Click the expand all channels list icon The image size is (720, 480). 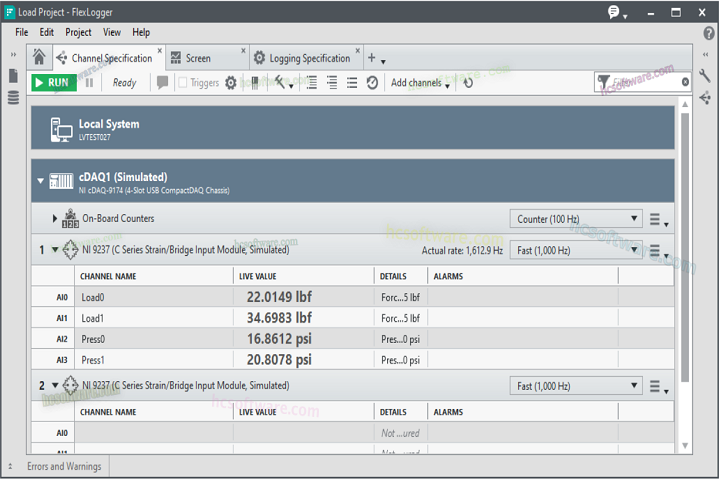coord(312,83)
